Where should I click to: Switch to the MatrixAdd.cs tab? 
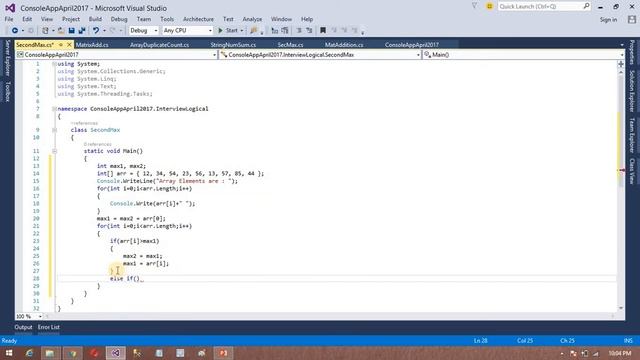tap(92, 45)
